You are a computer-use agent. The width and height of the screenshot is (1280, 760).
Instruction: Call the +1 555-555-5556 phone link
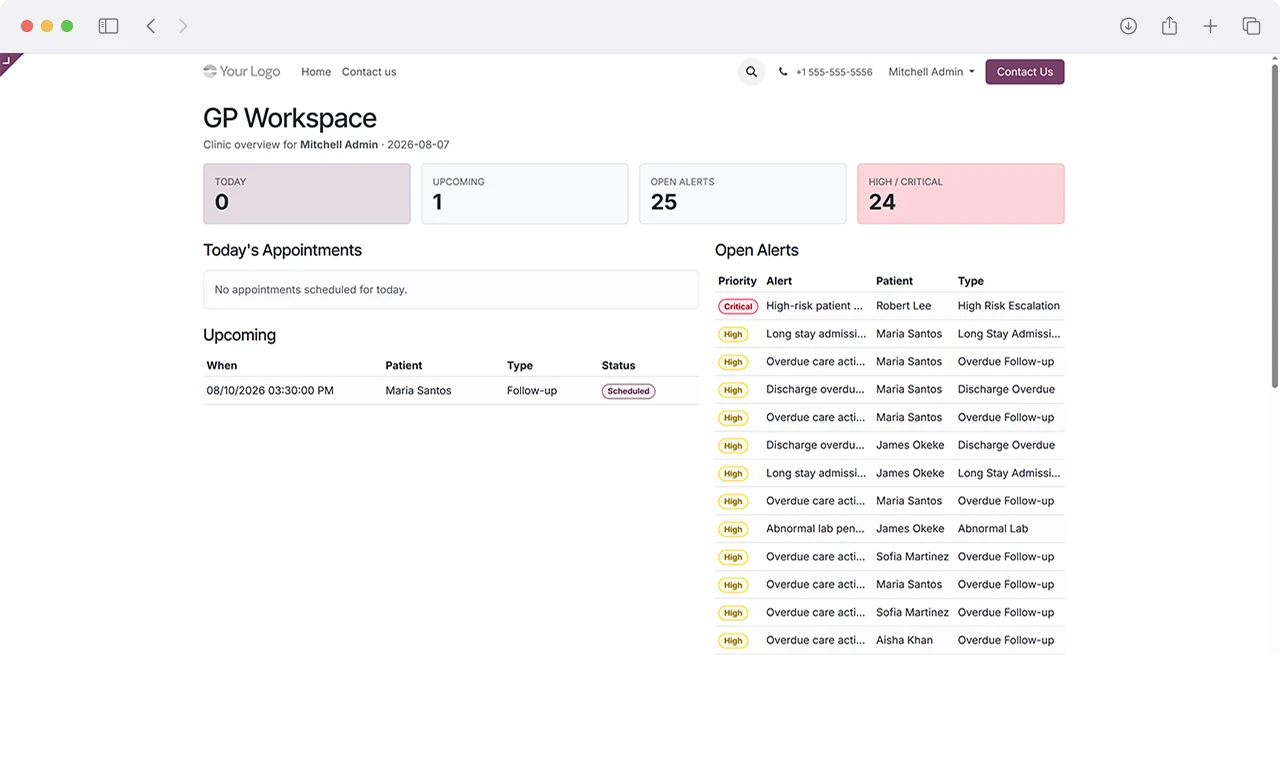coord(834,72)
